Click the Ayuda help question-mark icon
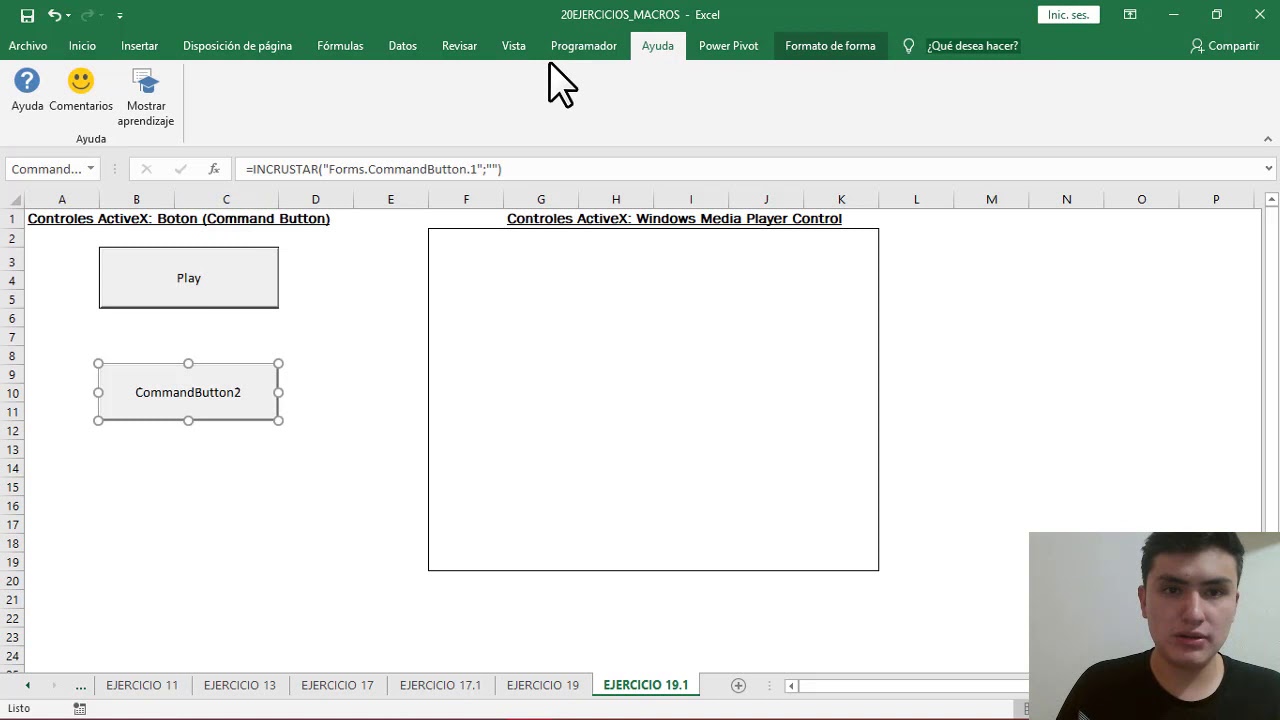The height and width of the screenshot is (720, 1280). click(x=27, y=81)
